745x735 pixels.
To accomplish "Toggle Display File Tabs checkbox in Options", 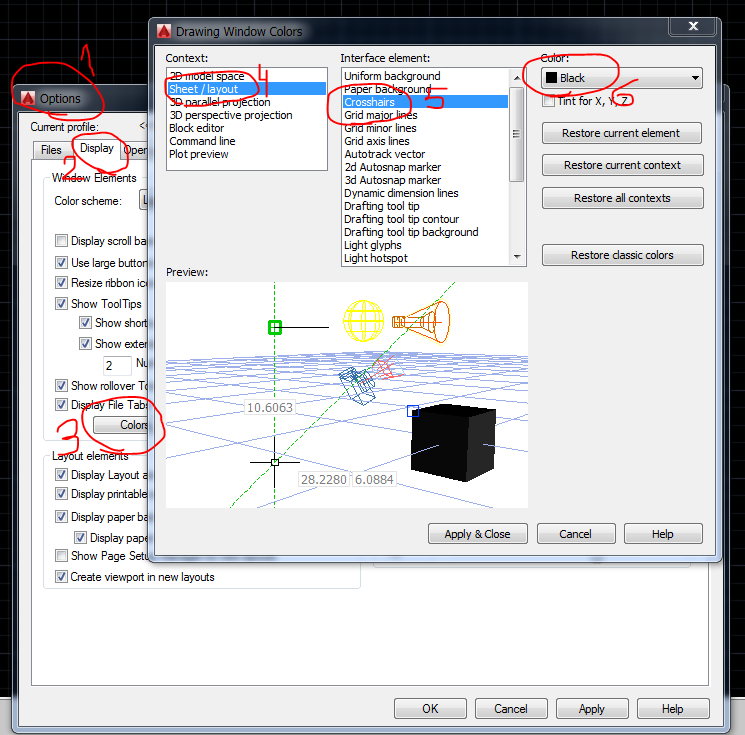I will pos(61,405).
